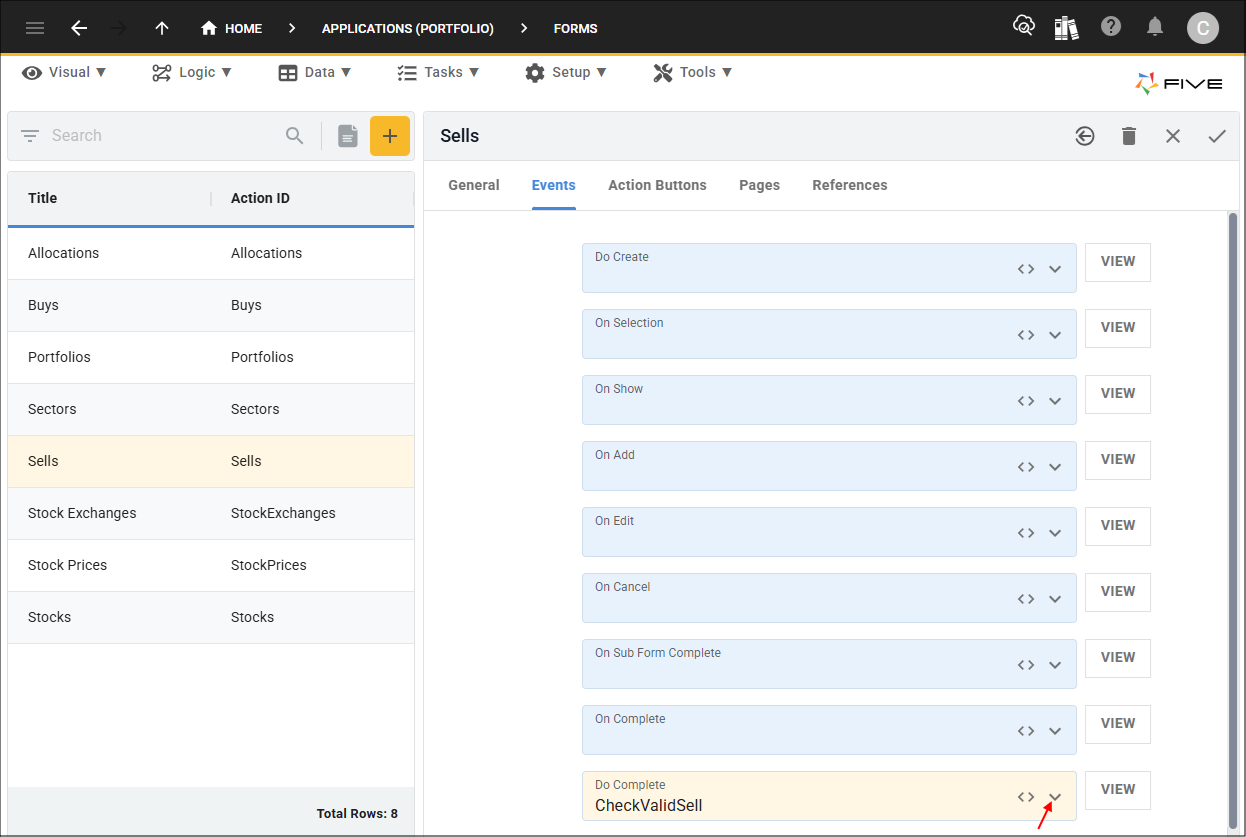Click VIEW beside On Edit
Viewport: 1246px width, 837px height.
(1118, 526)
